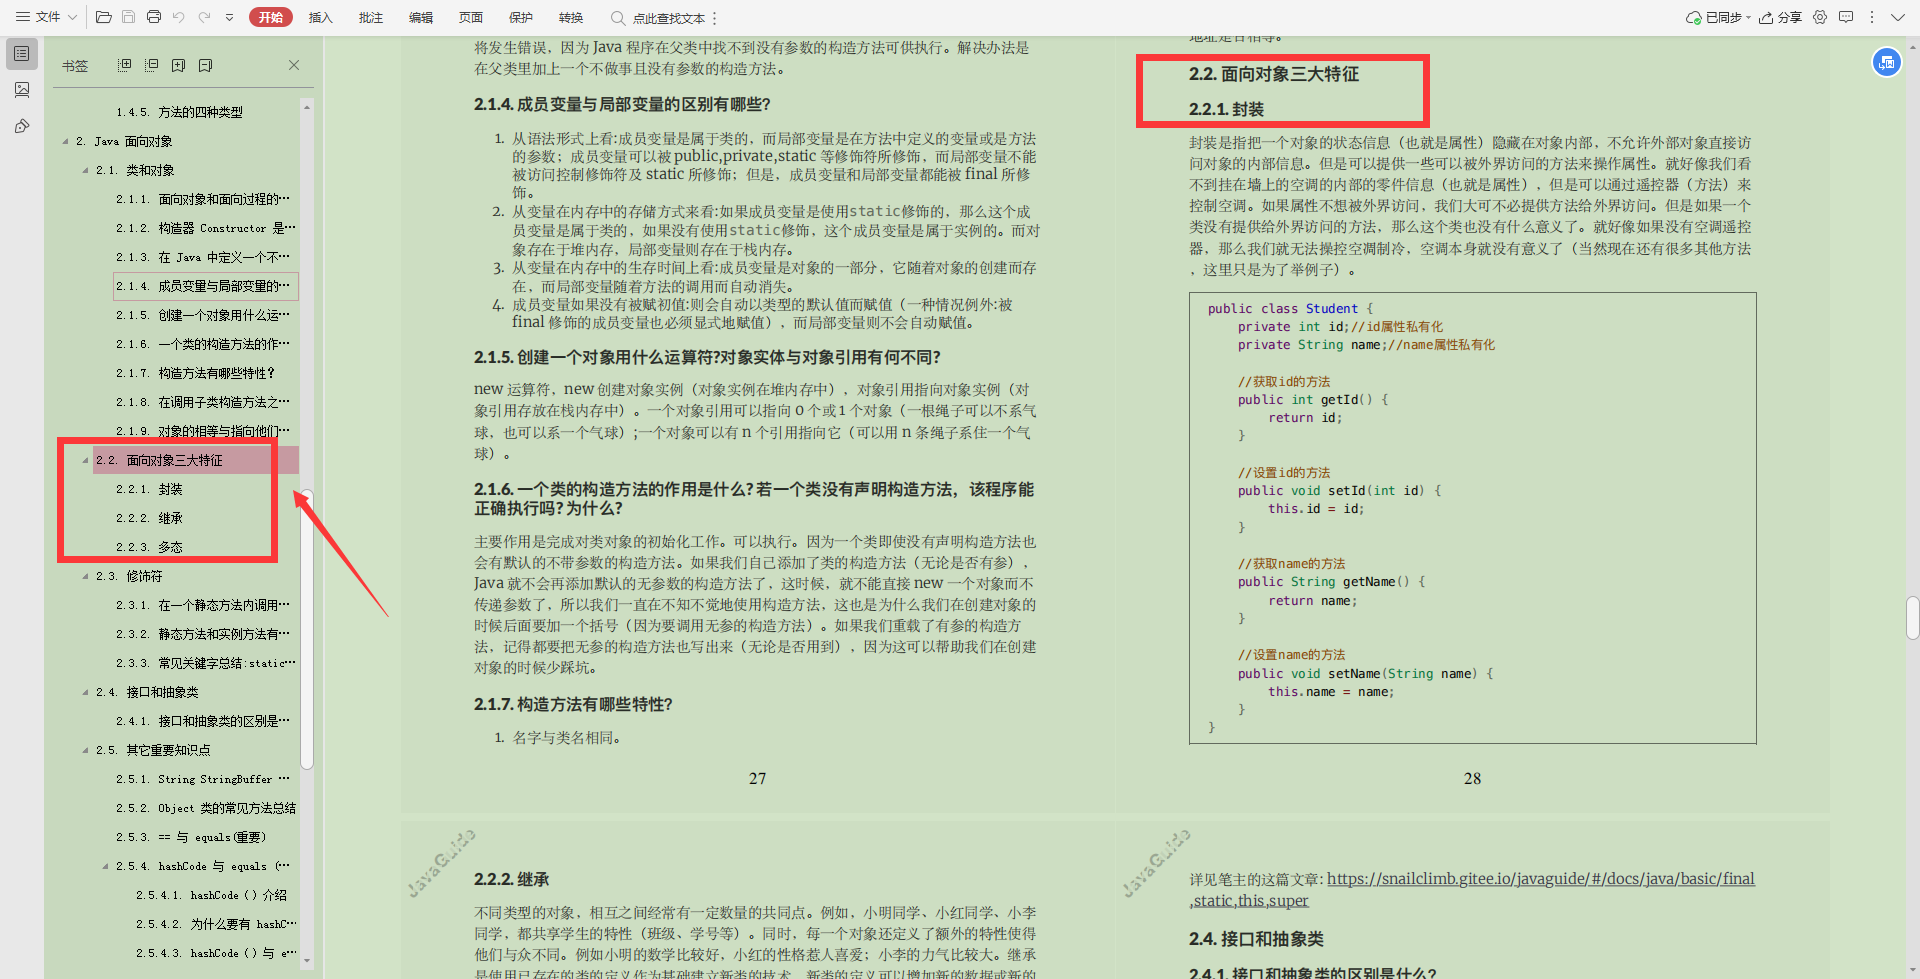Select bookmark '2.1.7. 构造方法有哪些特性?'
This screenshot has height=979, width=1920.
coord(194,373)
